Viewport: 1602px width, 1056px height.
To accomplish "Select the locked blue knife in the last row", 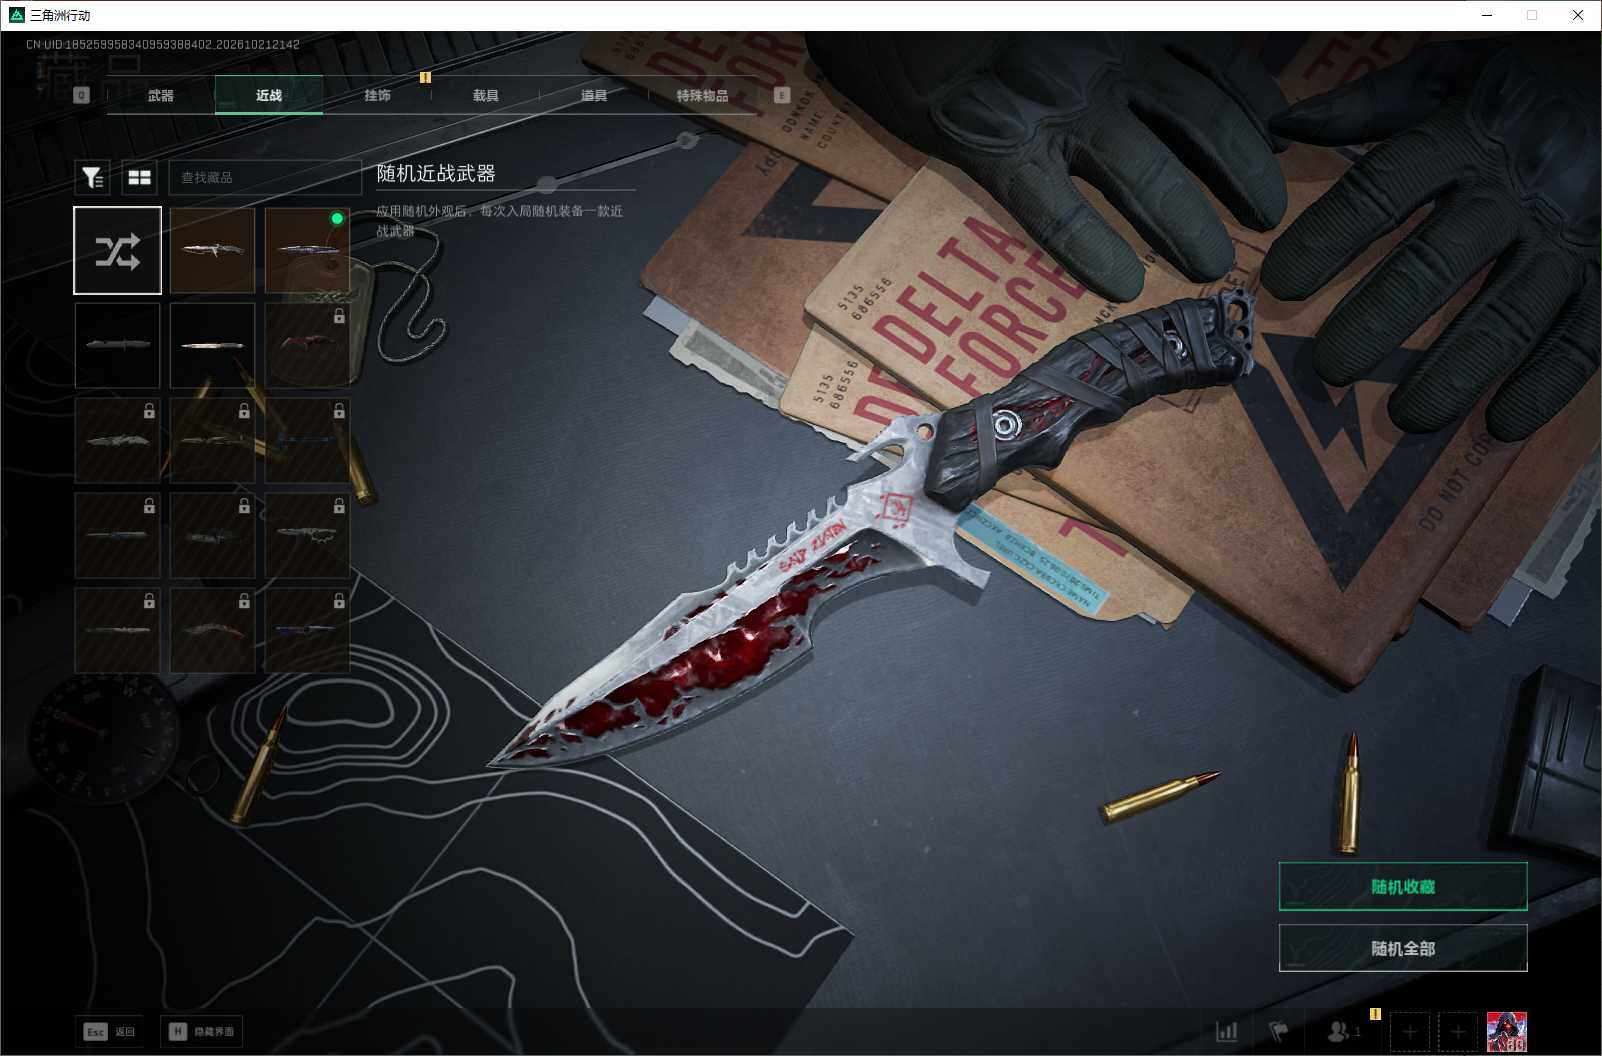I will click(307, 630).
